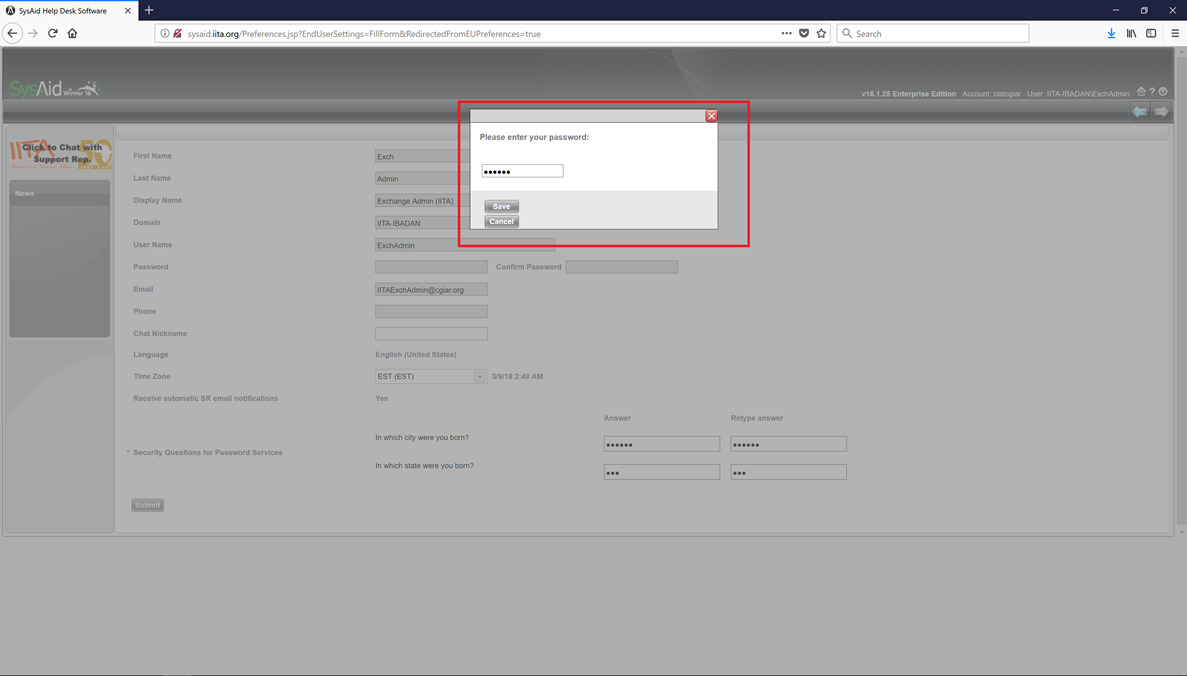
Task: Open the Firefox Library icon
Action: tap(1131, 32)
